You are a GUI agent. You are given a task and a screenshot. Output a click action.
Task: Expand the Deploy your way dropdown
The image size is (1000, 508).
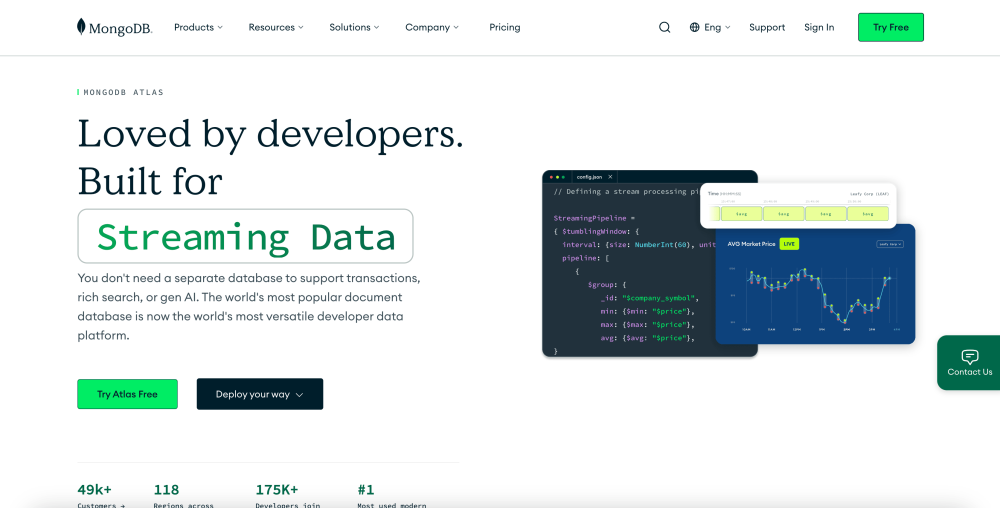[260, 394]
